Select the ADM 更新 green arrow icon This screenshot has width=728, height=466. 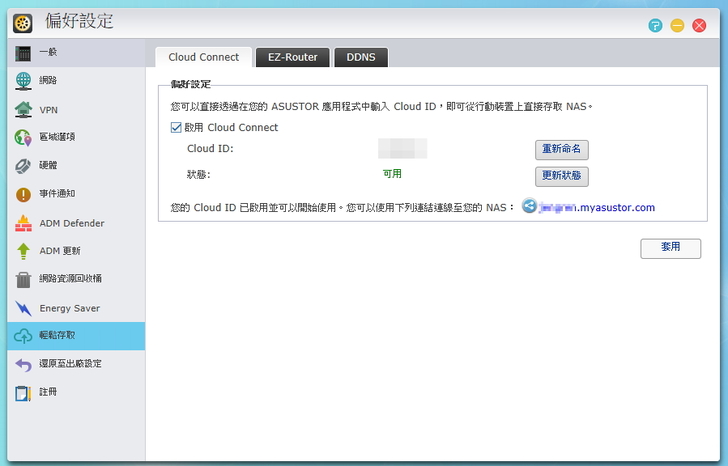[23, 251]
